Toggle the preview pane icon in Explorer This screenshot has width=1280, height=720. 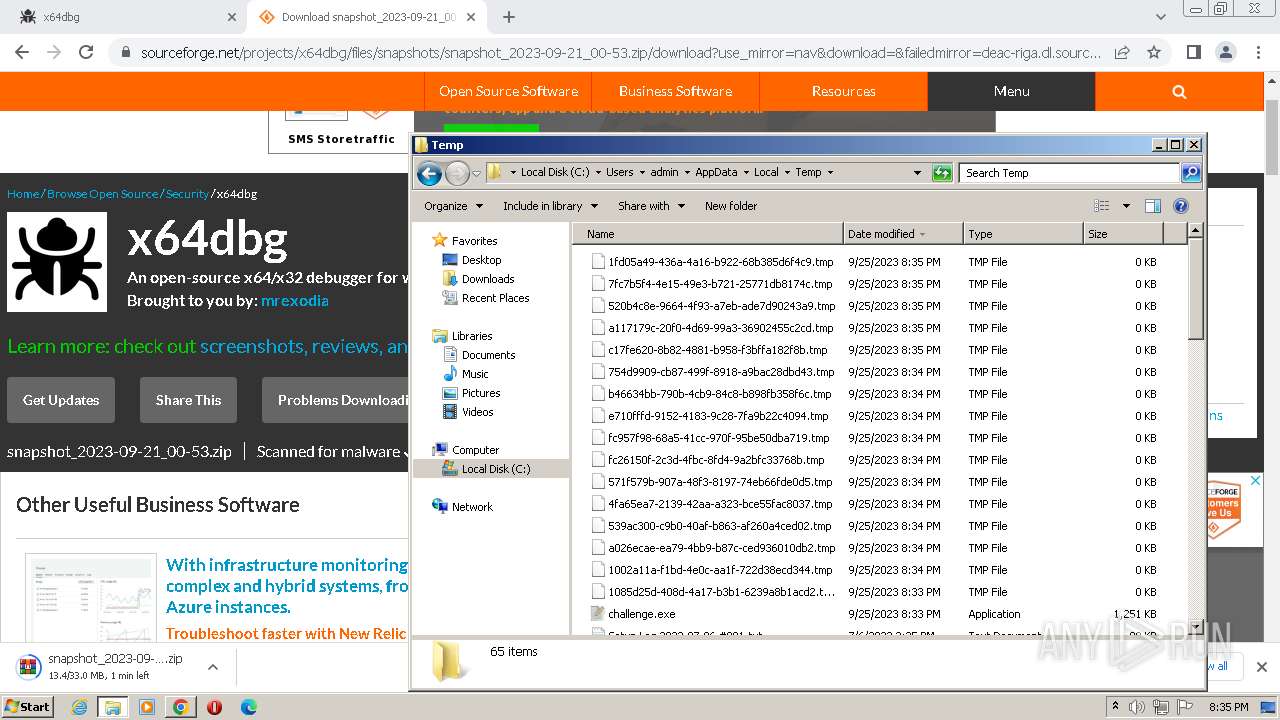click(x=1153, y=206)
